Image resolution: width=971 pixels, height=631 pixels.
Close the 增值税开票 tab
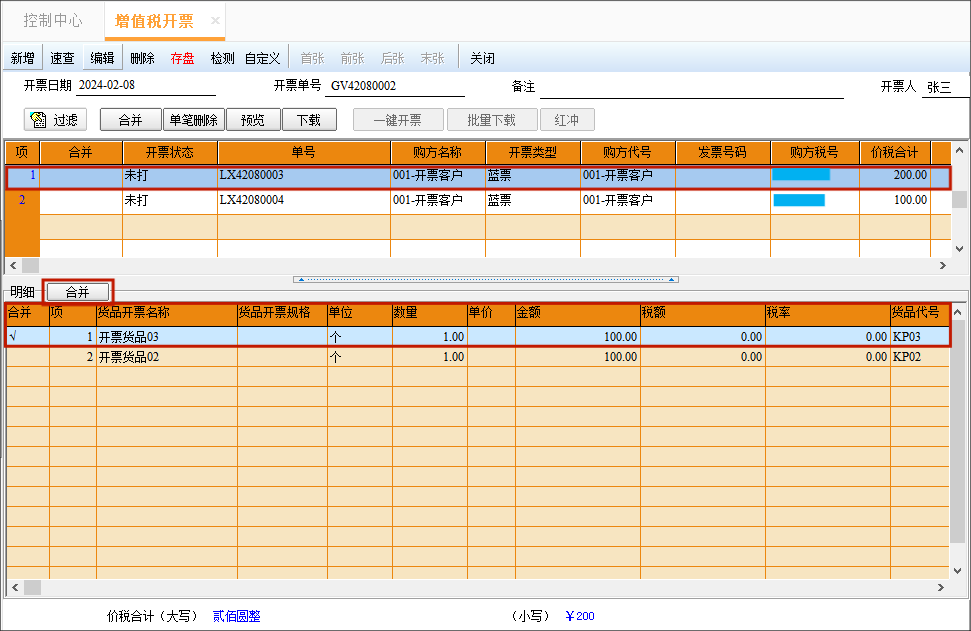coord(215,20)
